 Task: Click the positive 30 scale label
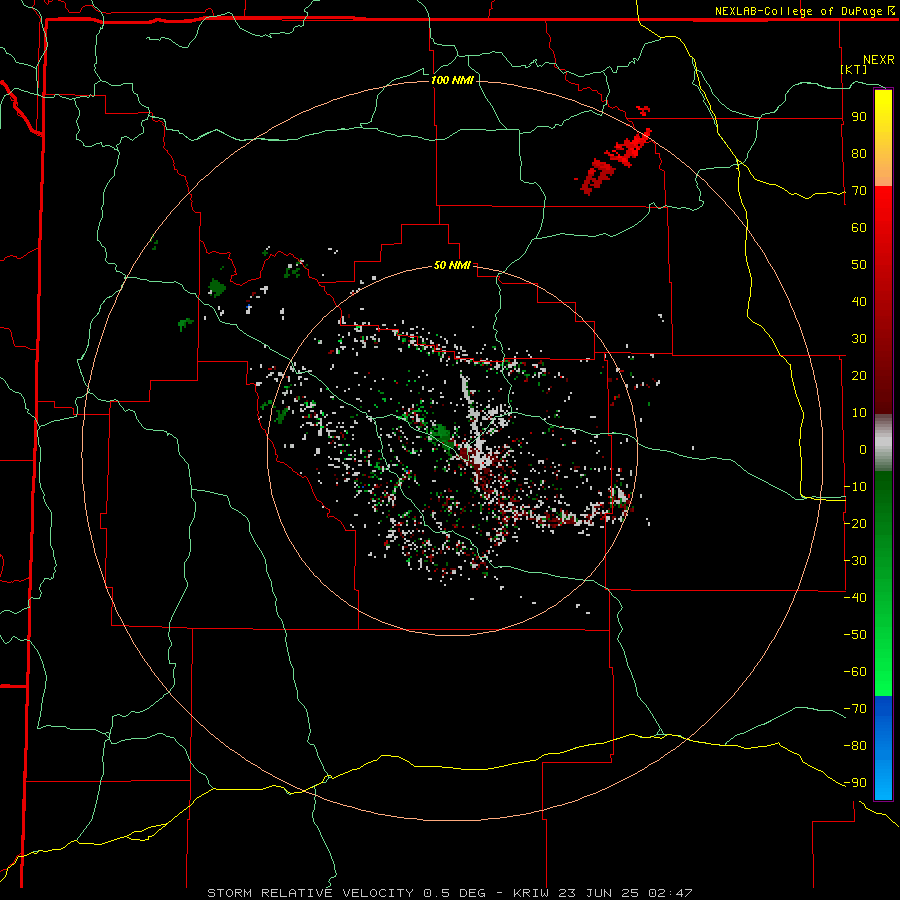[x=859, y=339]
